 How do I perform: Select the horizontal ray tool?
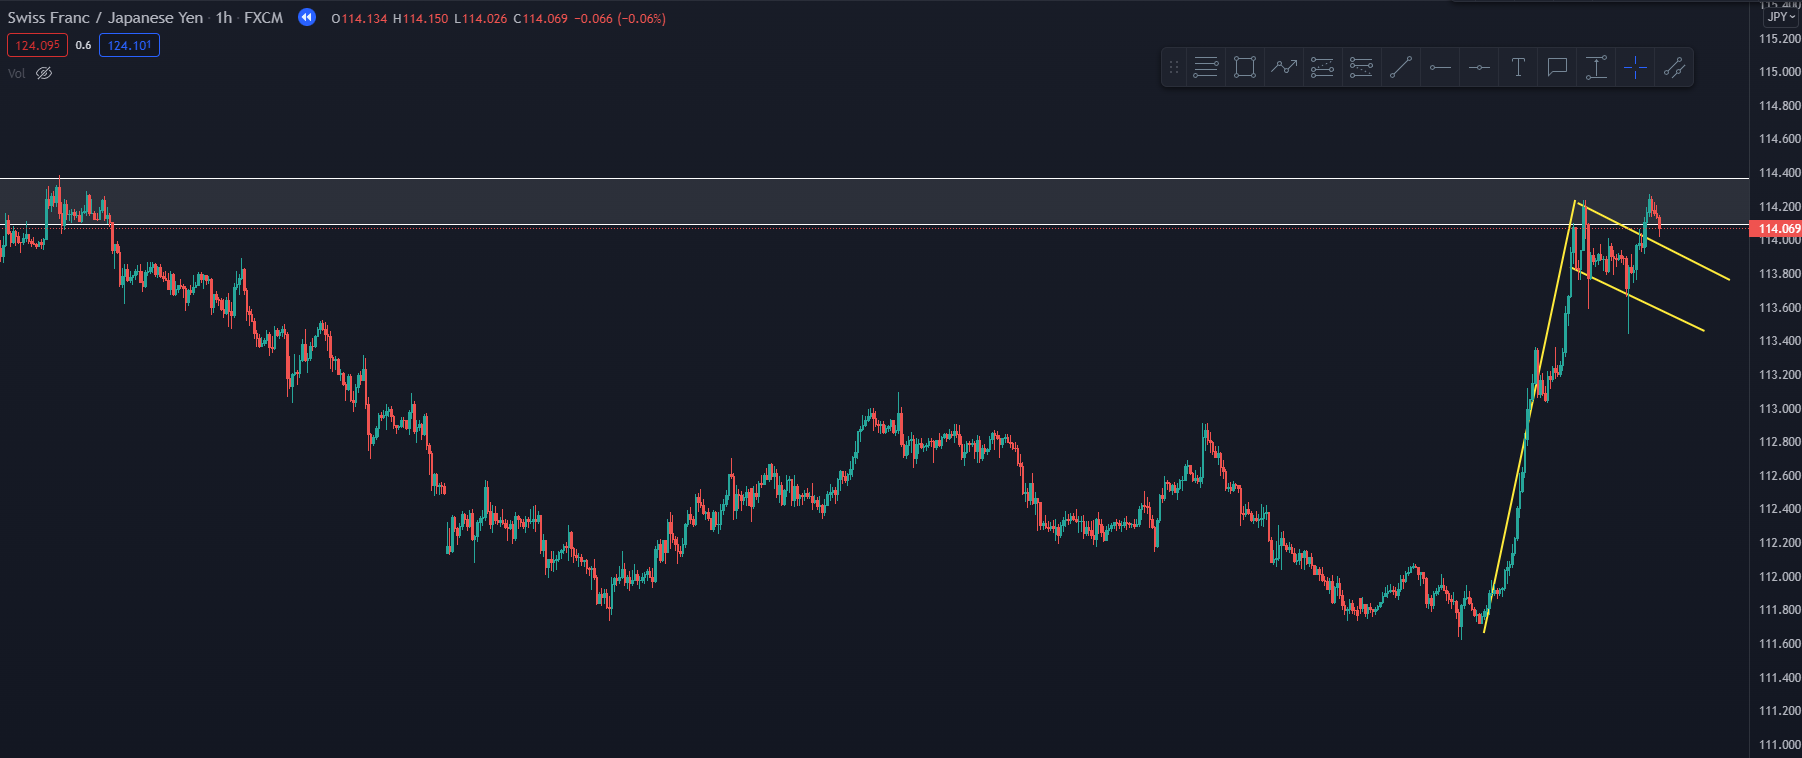[x=1440, y=68]
